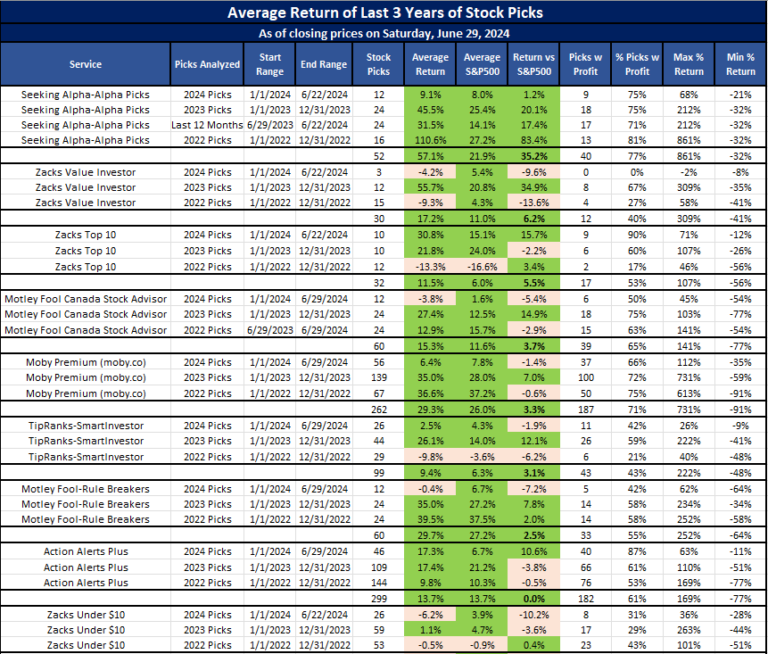Click the Service column header
768x654 pixels.
(85, 64)
